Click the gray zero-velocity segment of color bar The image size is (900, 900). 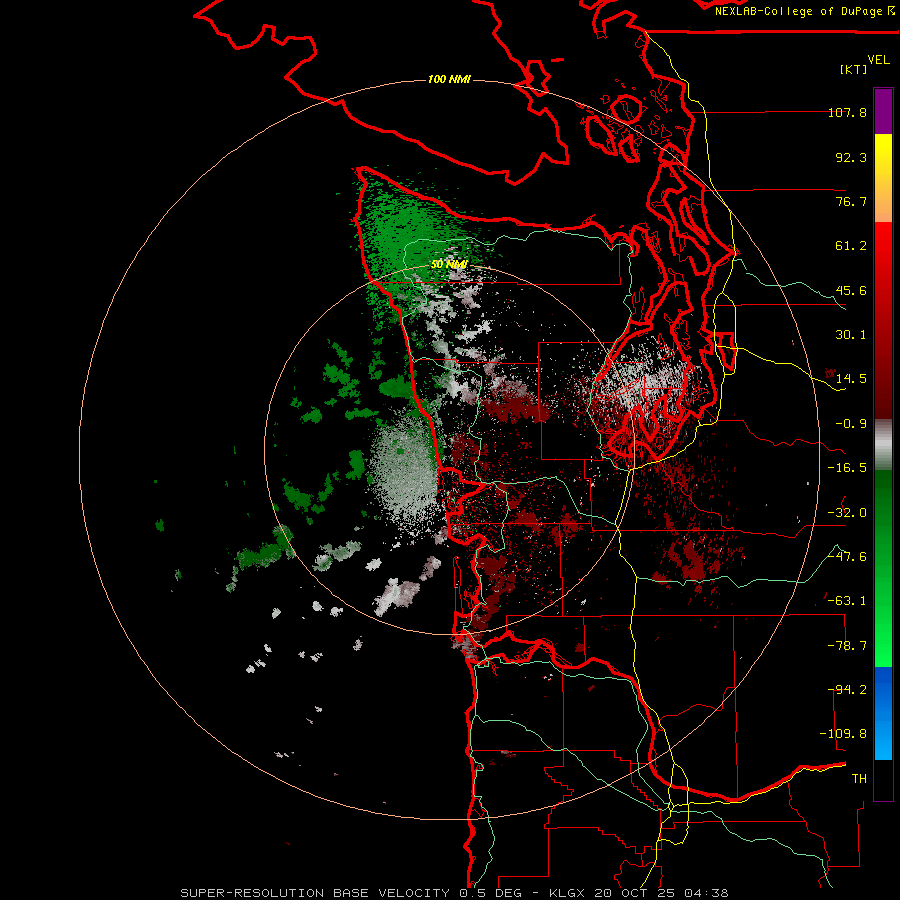[883, 445]
